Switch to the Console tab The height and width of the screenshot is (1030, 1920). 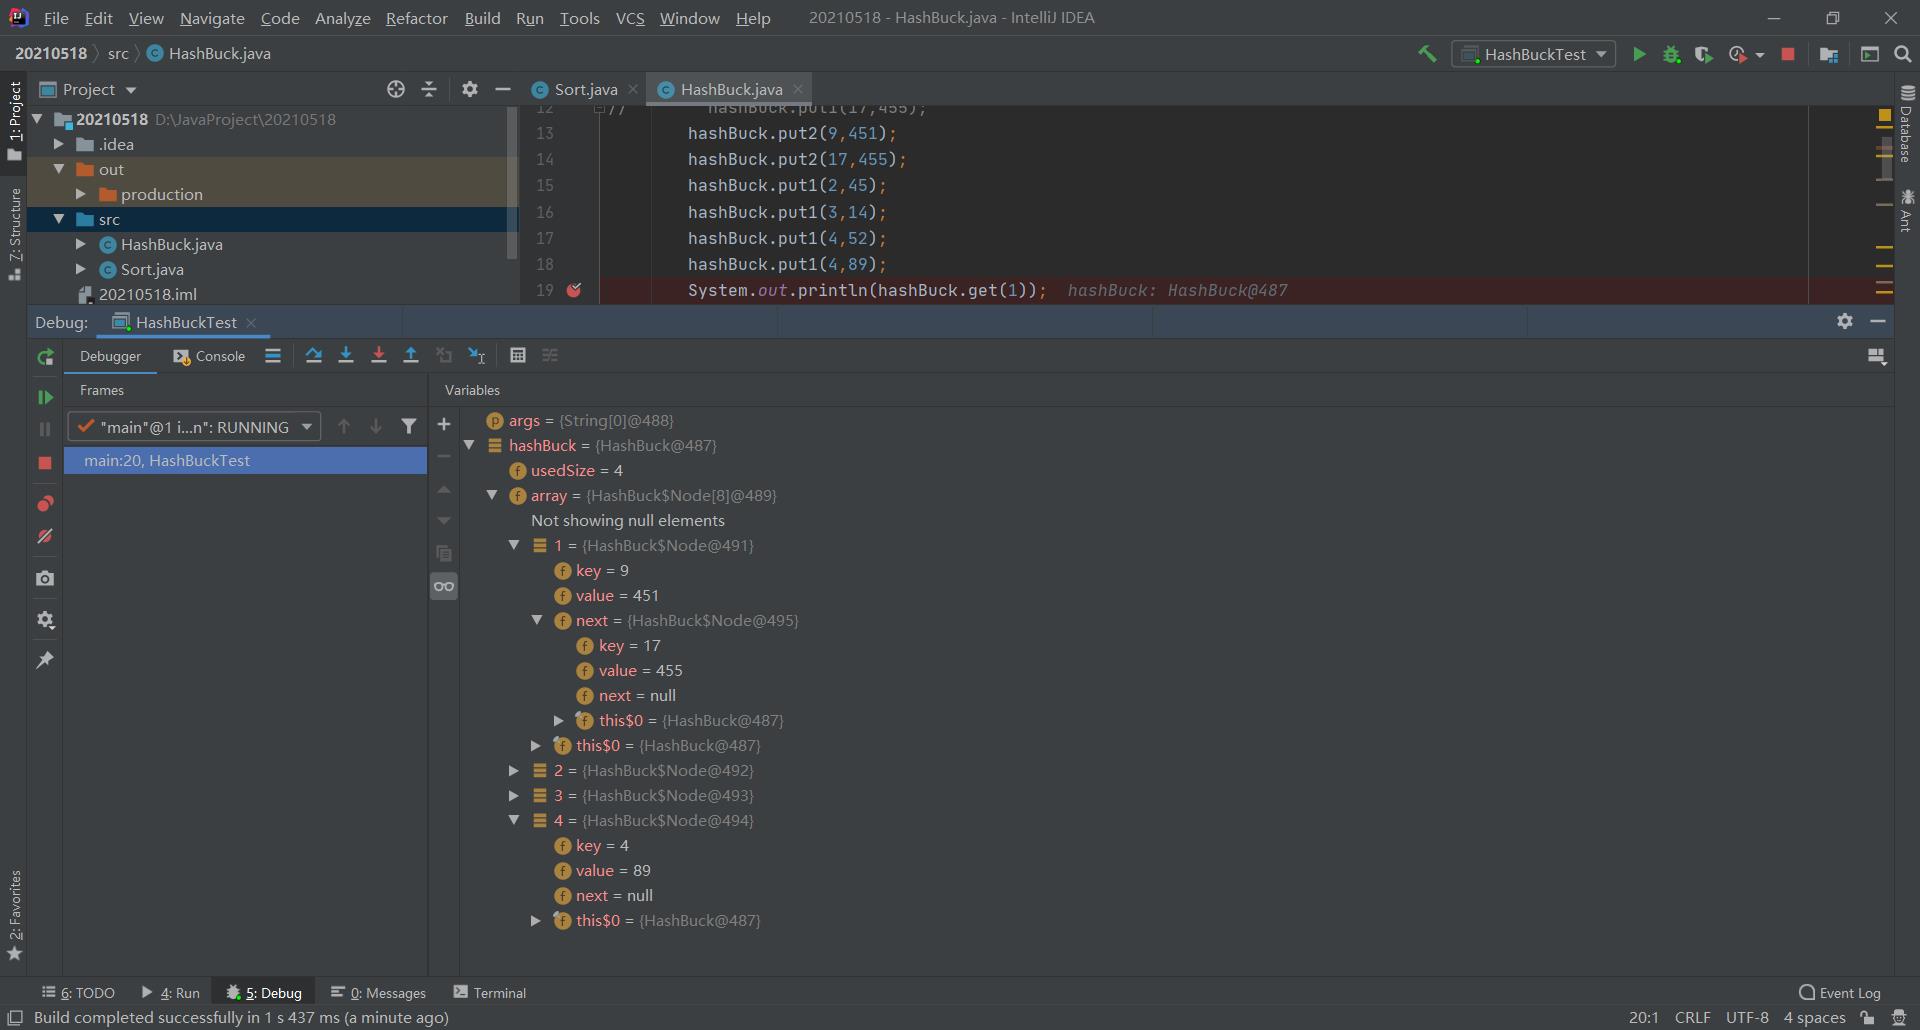coord(209,356)
